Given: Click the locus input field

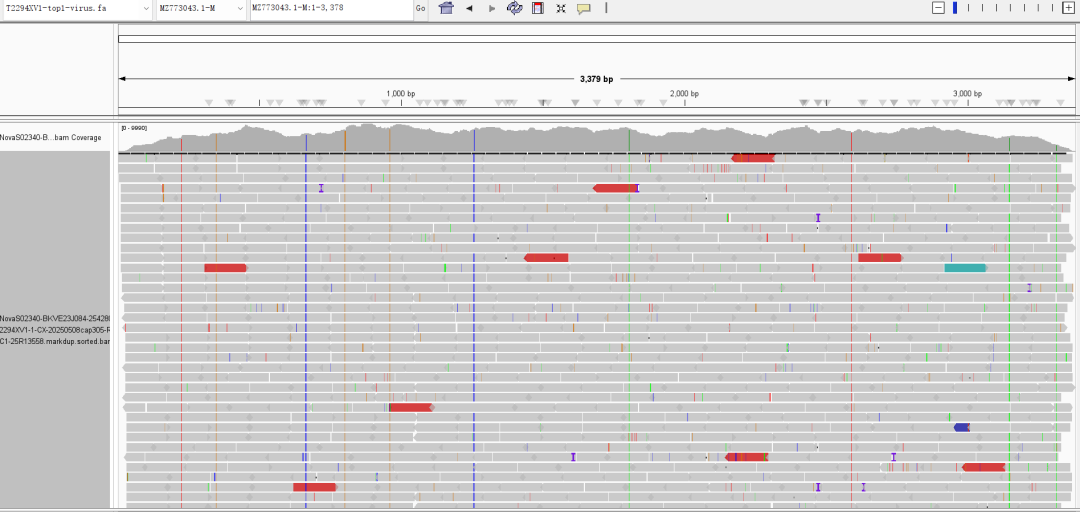Looking at the screenshot, I should 331,8.
